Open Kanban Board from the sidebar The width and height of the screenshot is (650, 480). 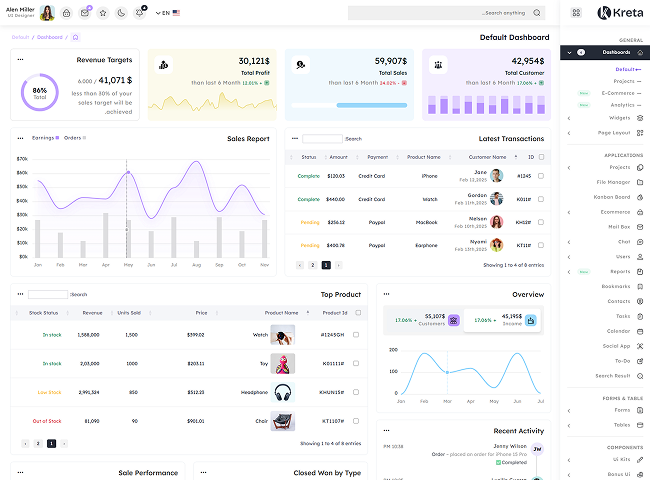pos(612,197)
